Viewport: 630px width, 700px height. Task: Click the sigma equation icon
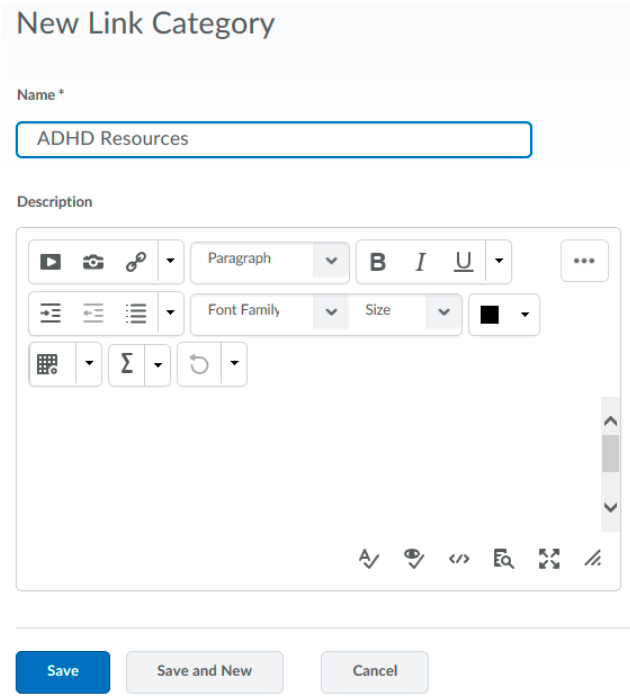tap(127, 365)
